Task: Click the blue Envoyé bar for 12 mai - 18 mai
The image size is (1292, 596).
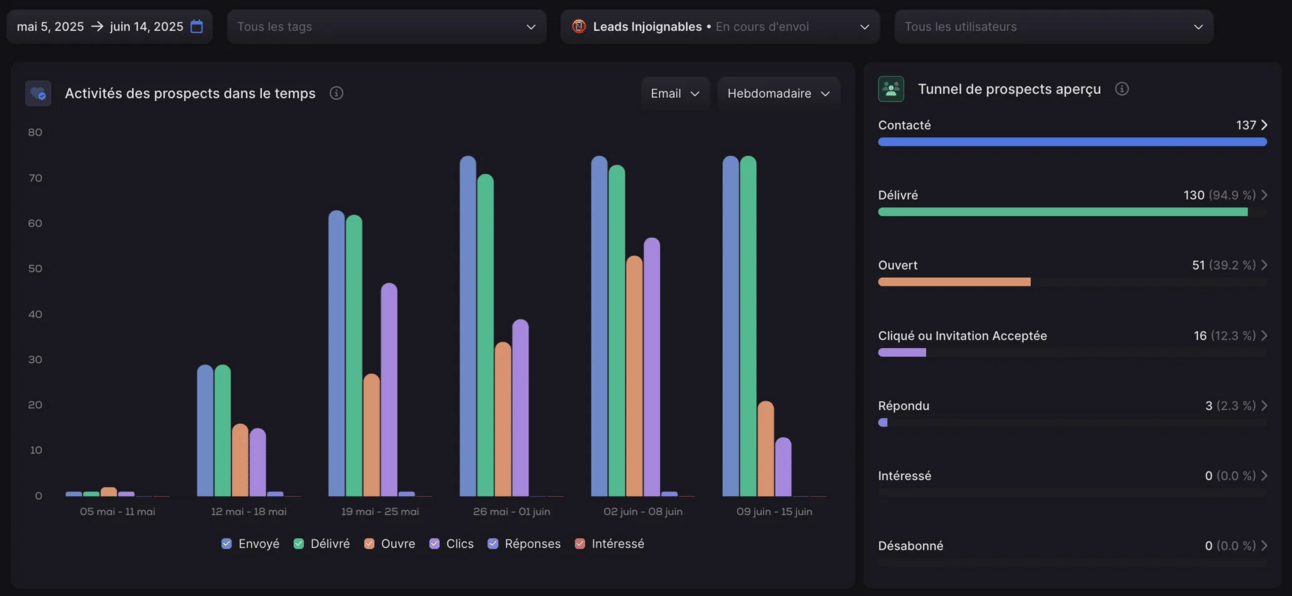Action: click(x=205, y=431)
